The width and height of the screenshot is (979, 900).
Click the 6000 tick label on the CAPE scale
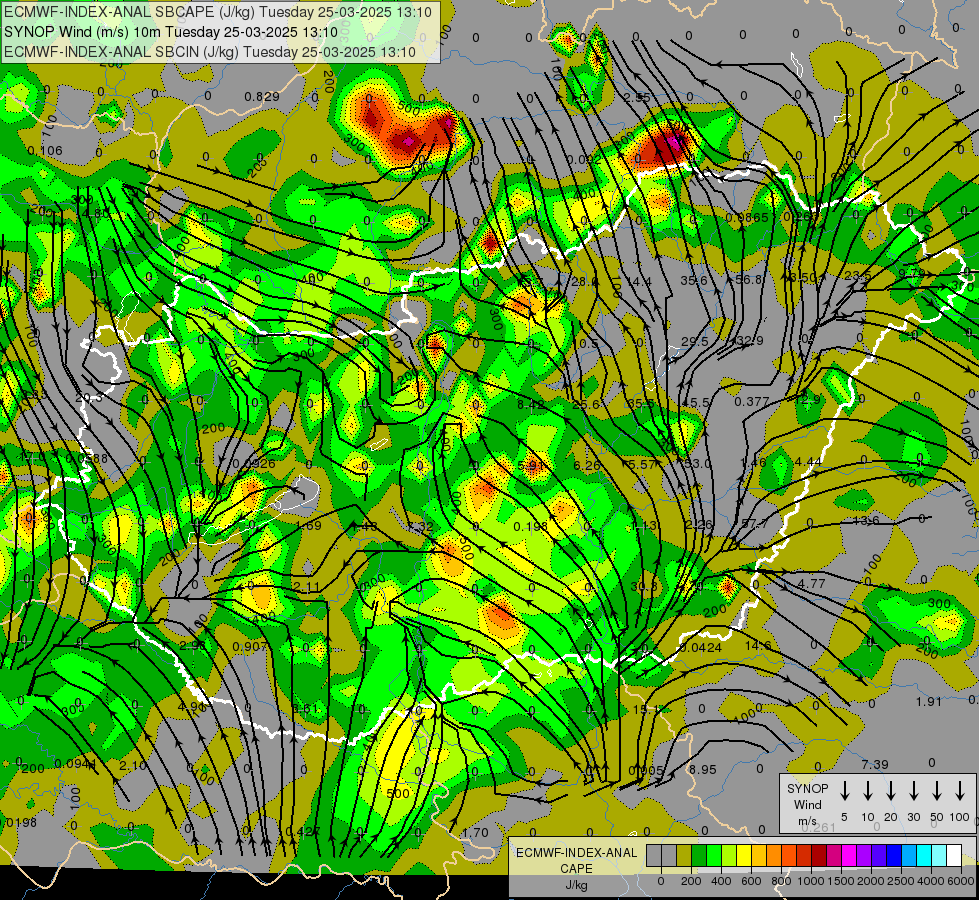coord(961,881)
